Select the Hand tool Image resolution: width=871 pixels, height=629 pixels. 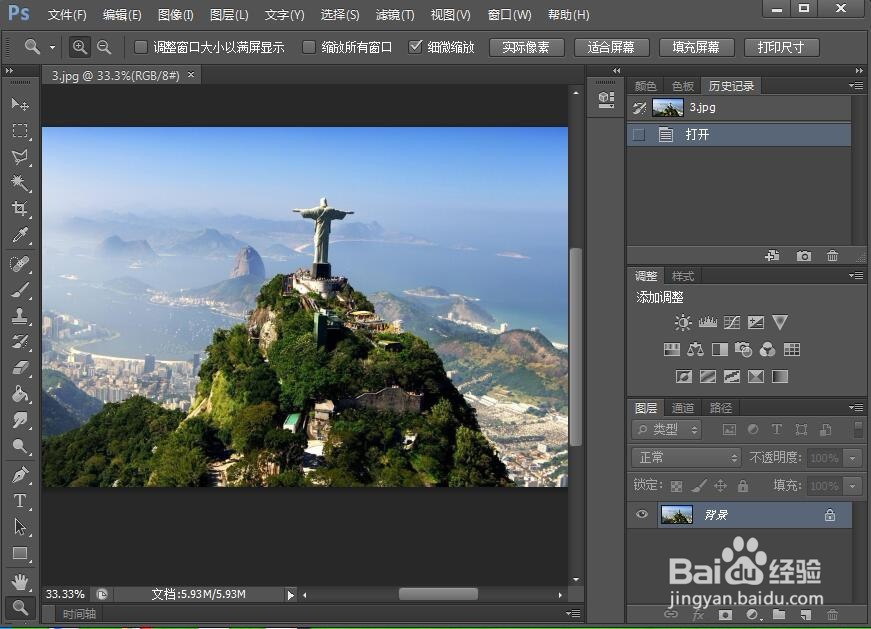[x=20, y=582]
